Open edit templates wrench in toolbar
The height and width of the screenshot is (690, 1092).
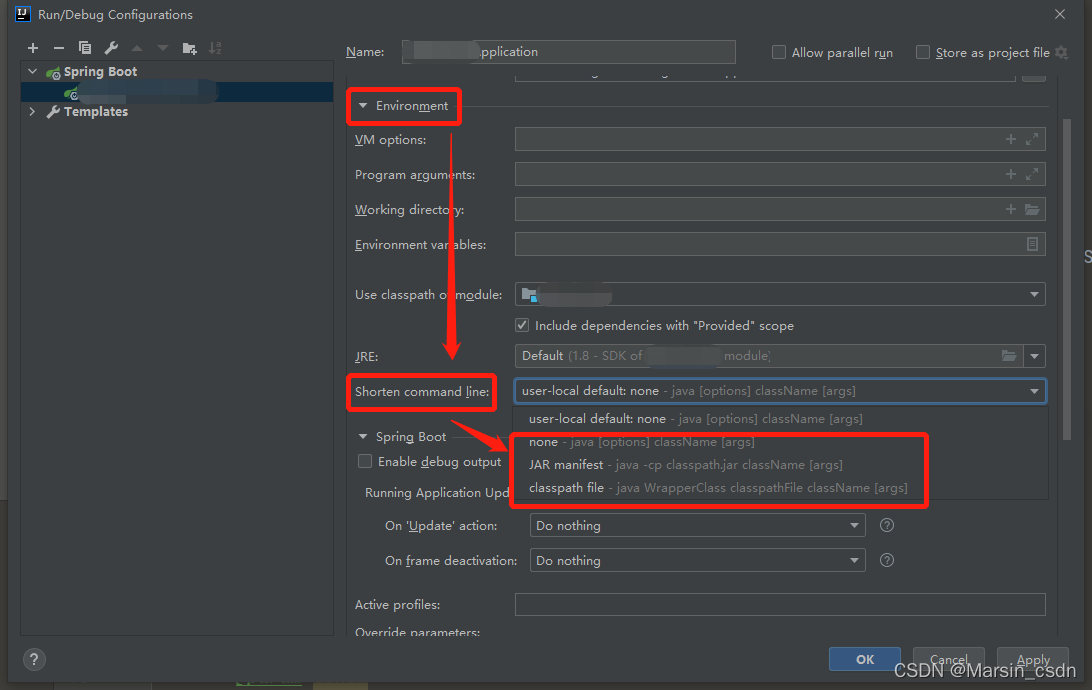tap(111, 48)
